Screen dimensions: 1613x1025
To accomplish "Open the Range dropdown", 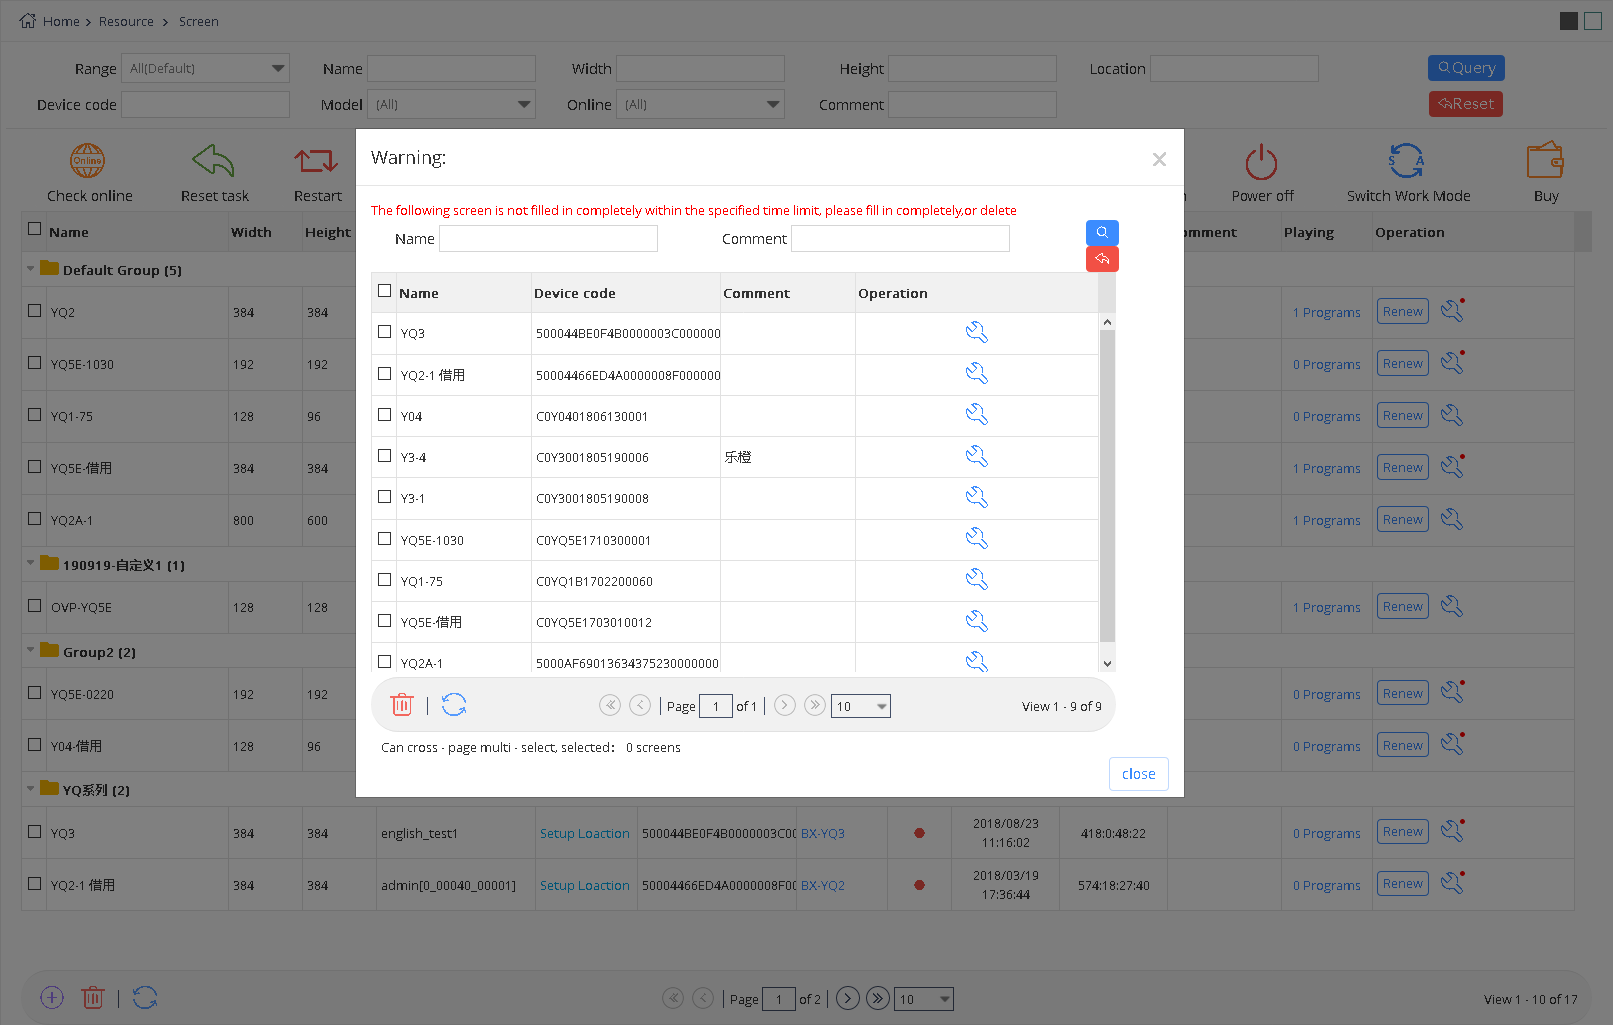I will coord(205,68).
